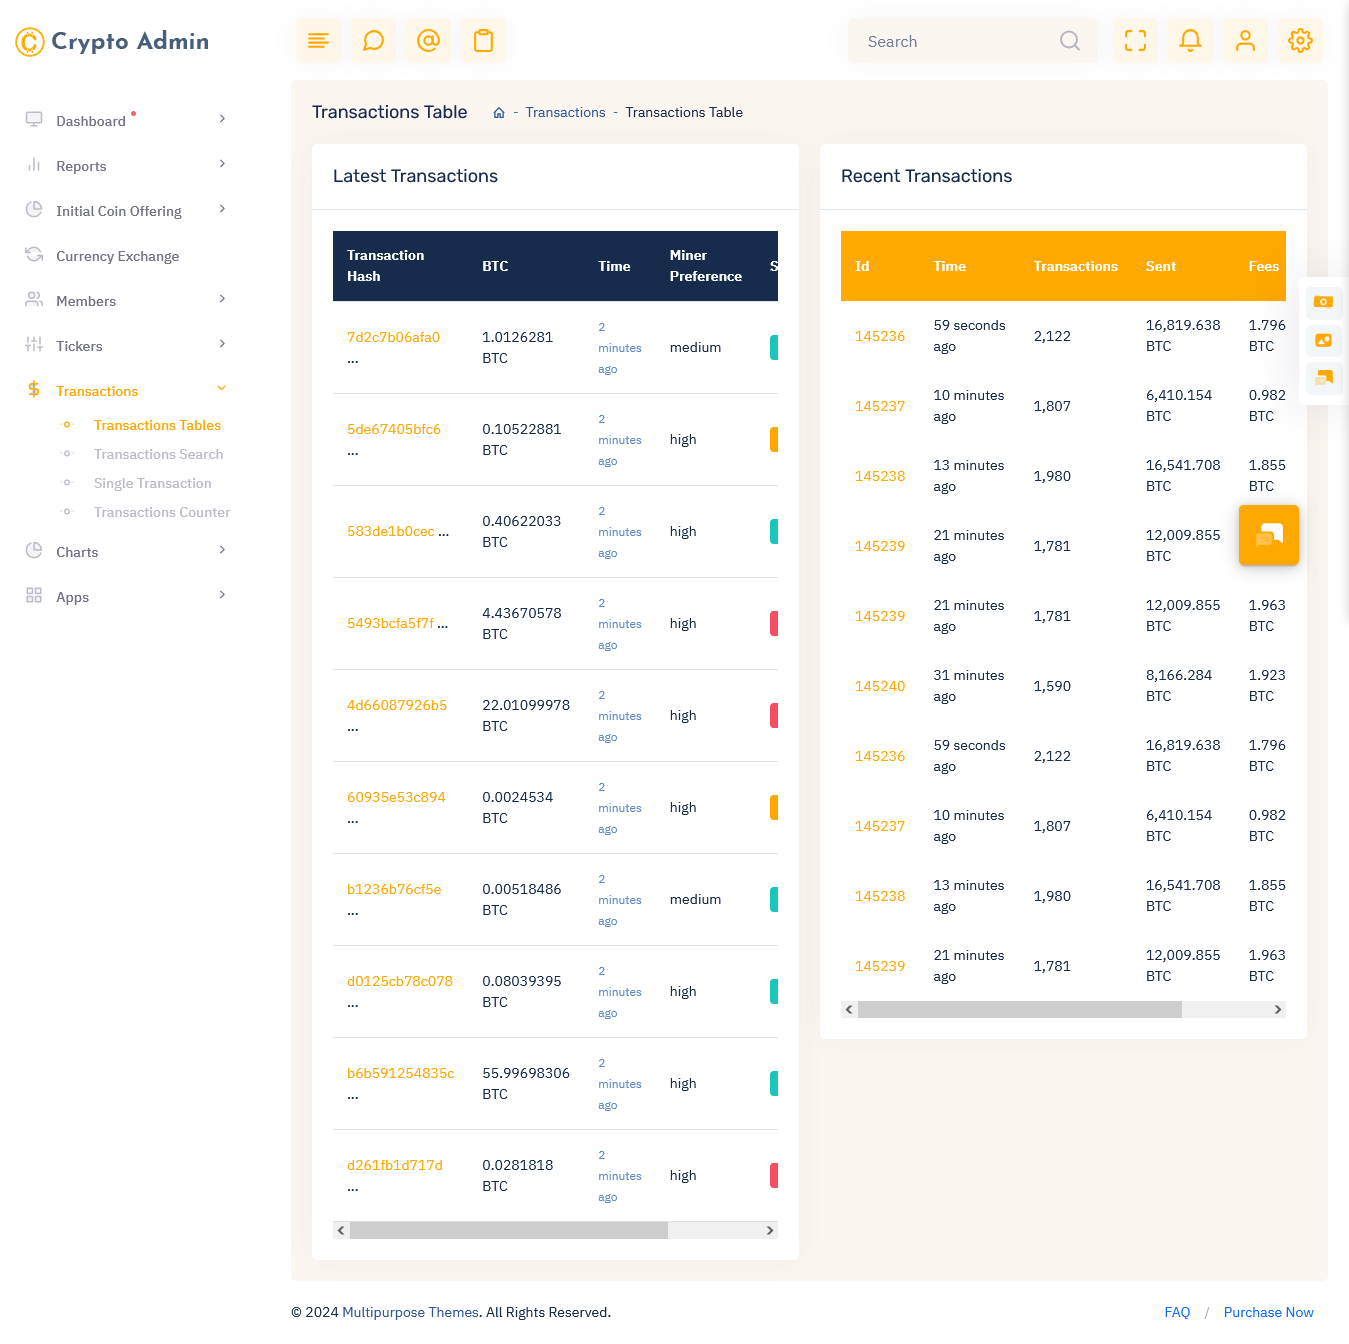Toggle the sidebar menu icon

click(x=318, y=41)
